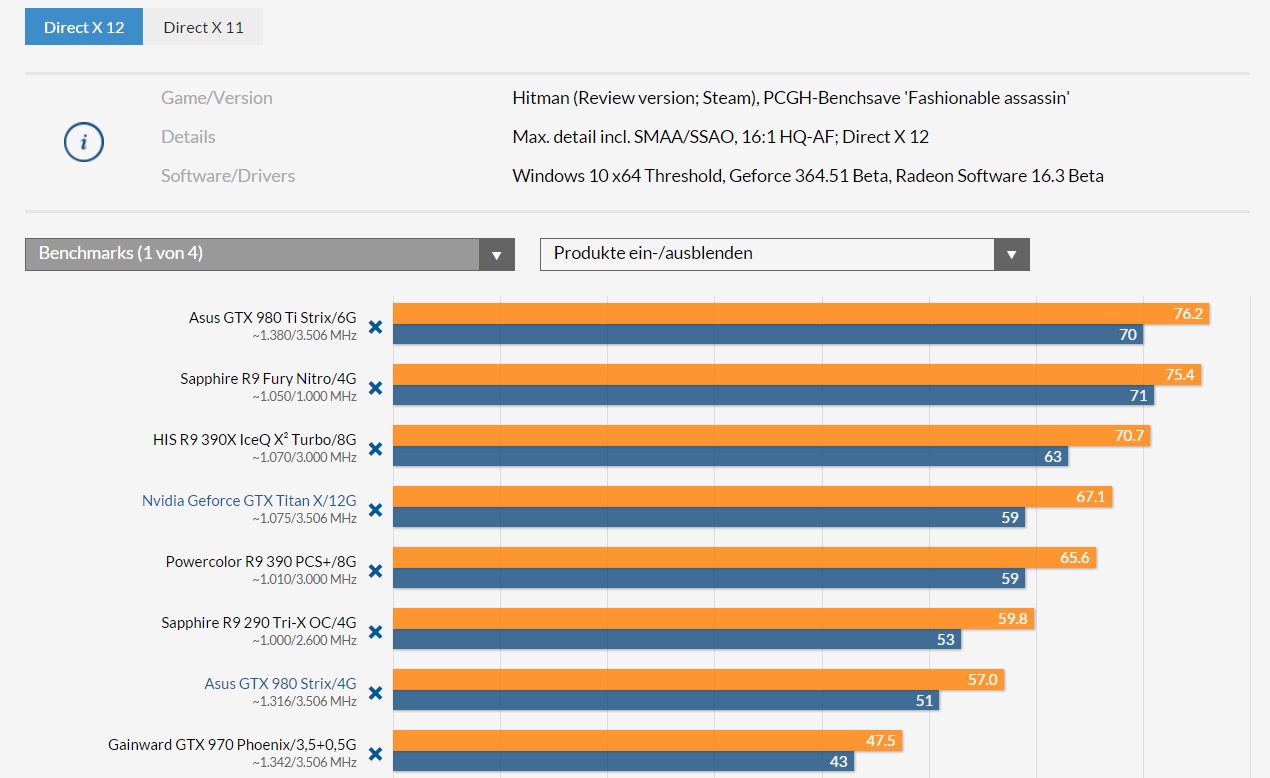Click the orange 75.4 bar
This screenshot has height=778, width=1270.
tap(797, 374)
